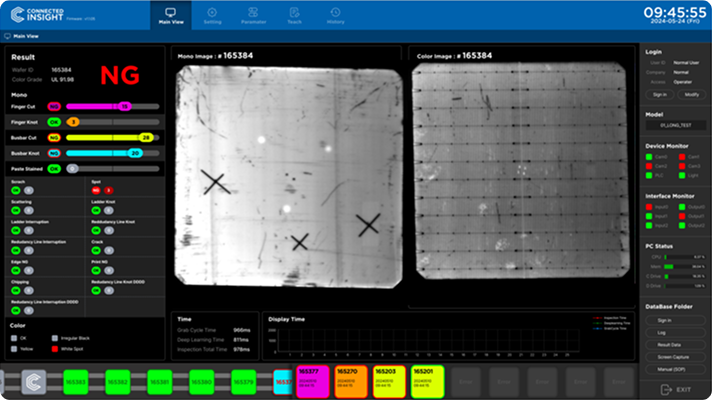Adjust the magenta Finger Cut slider handle
This screenshot has width=712, height=400.
pos(124,107)
